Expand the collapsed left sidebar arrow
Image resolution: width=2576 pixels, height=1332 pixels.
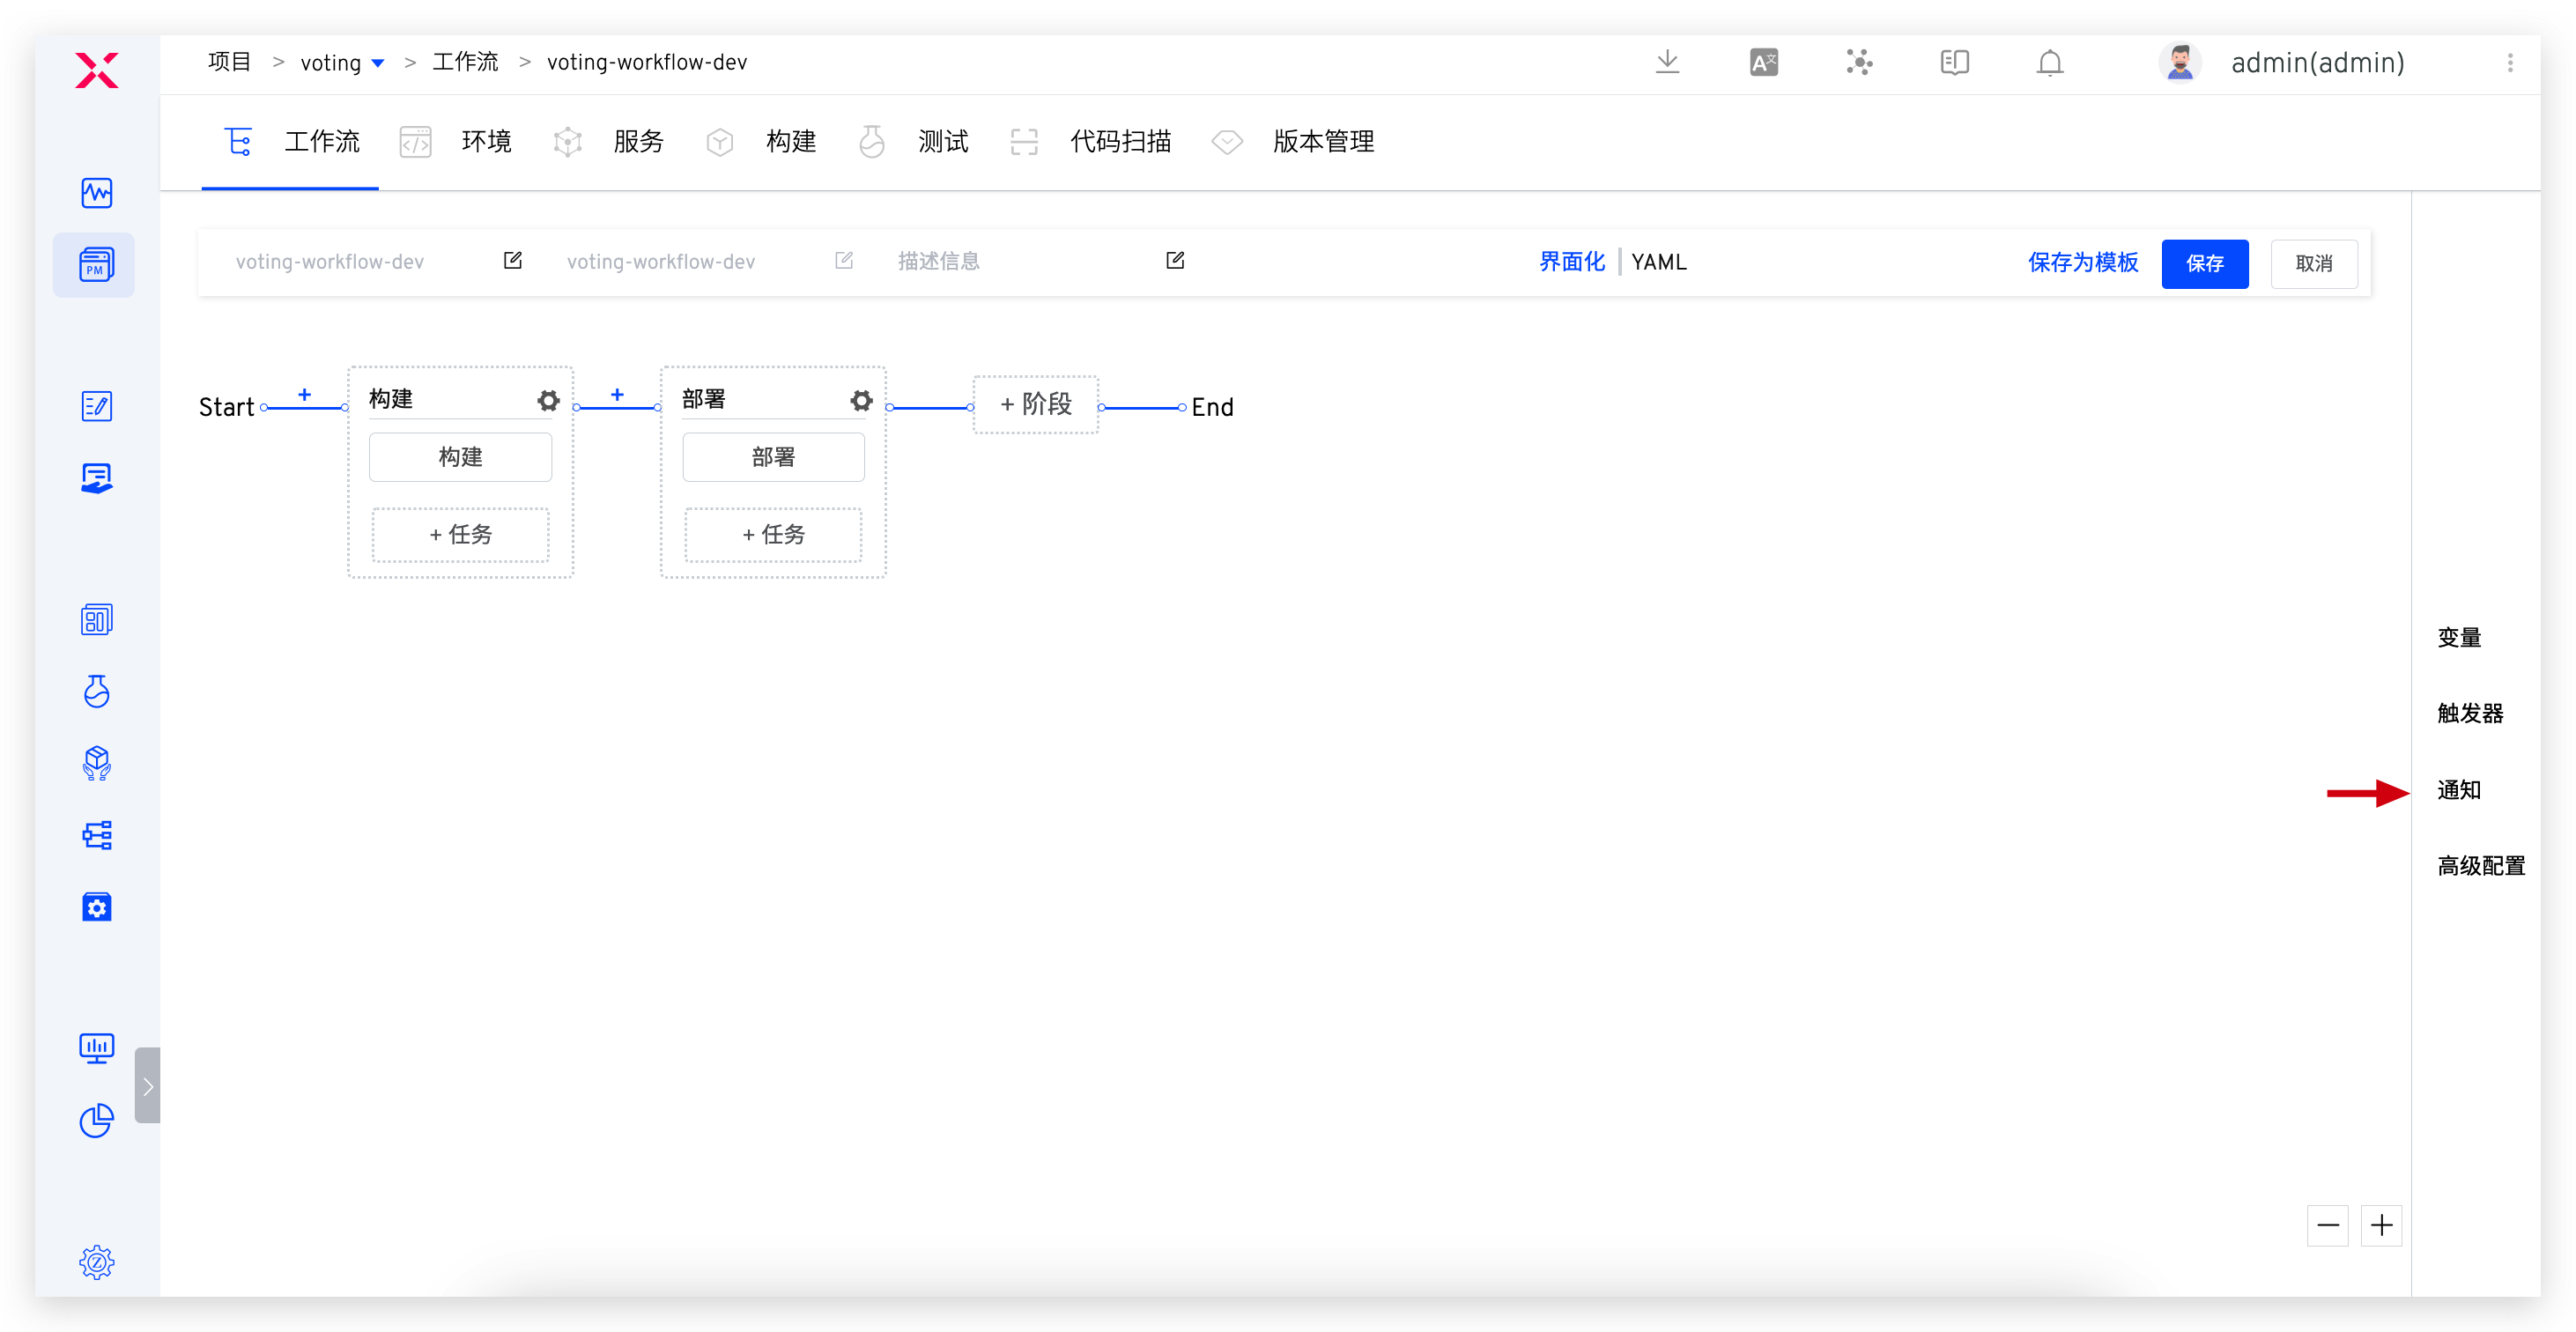coord(147,1086)
